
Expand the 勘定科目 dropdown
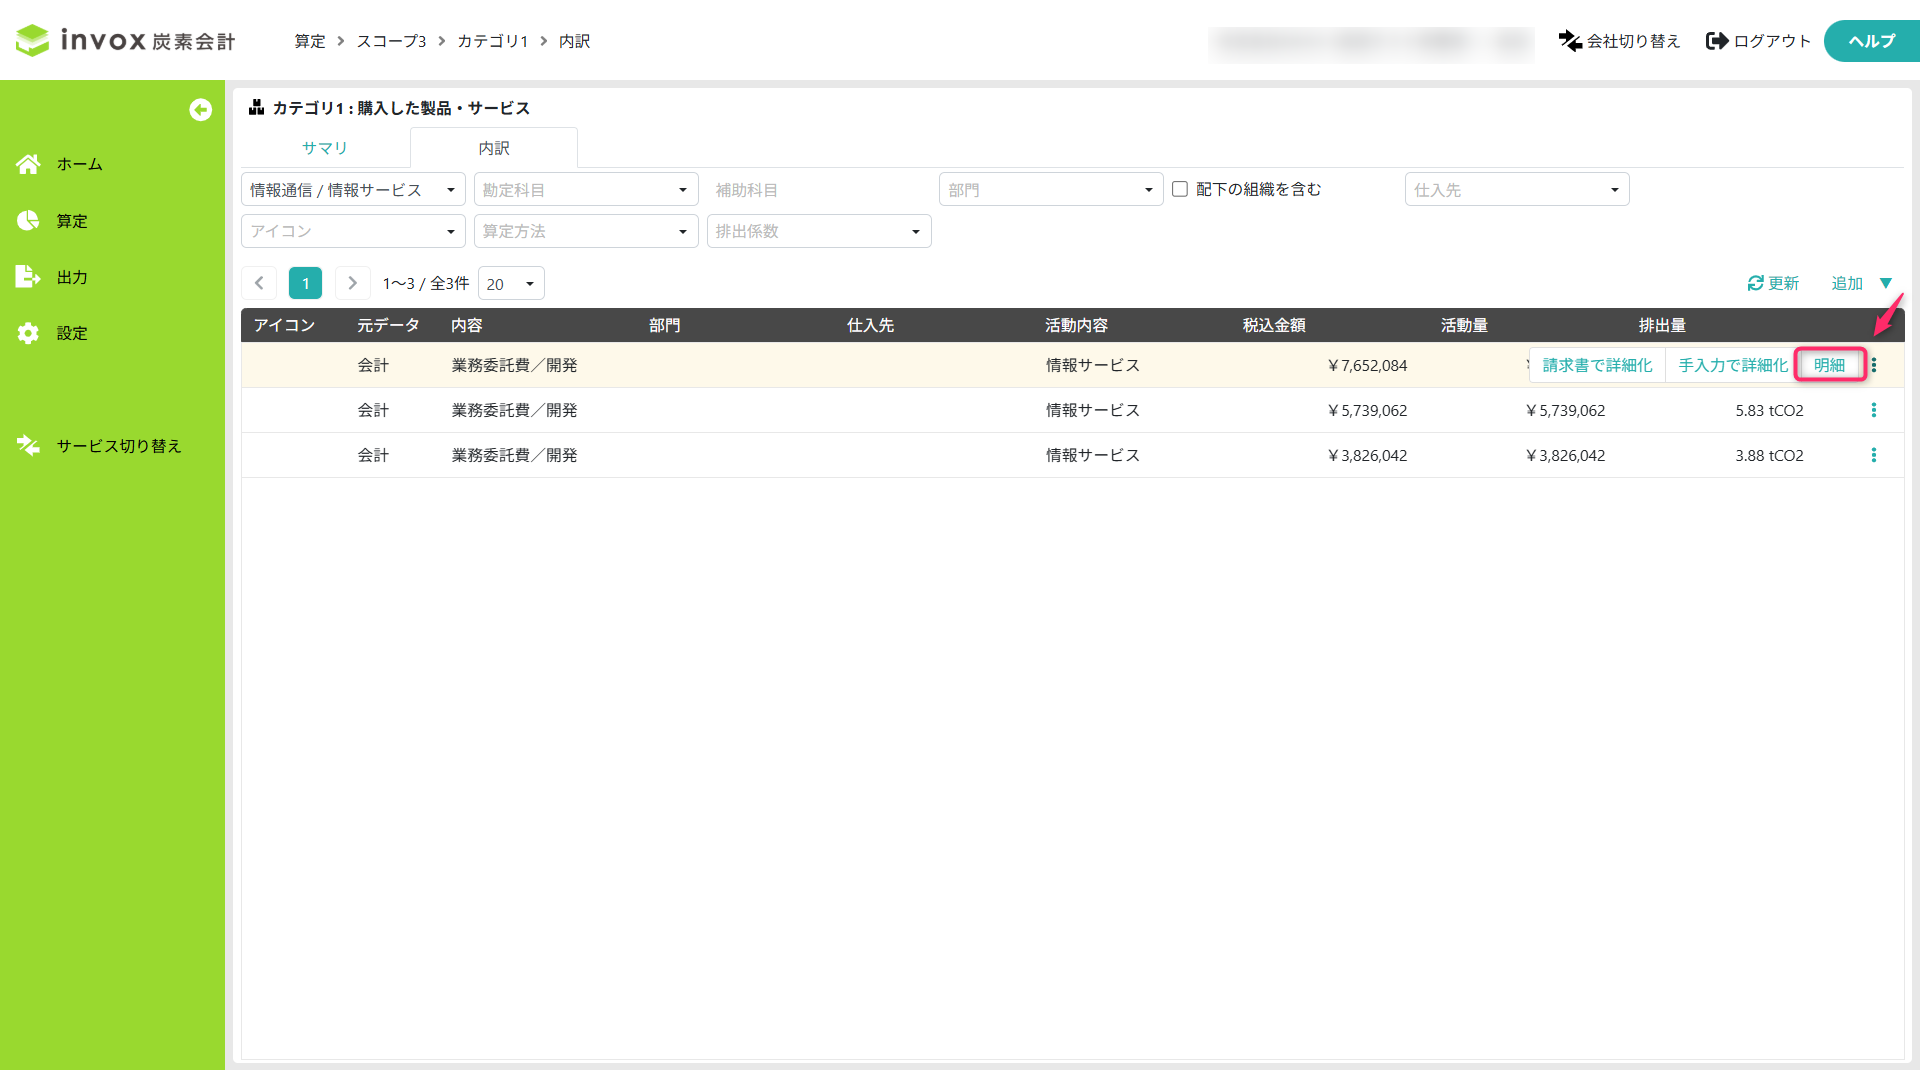tap(586, 190)
